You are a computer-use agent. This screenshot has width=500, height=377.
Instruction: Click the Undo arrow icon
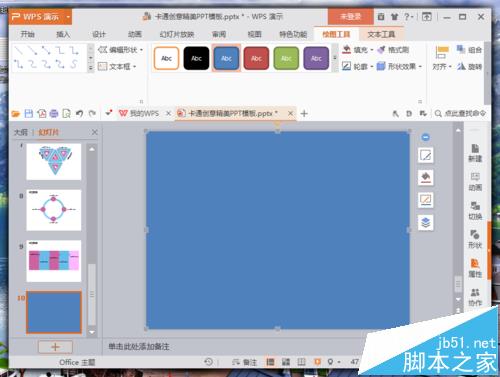[x=79, y=114]
